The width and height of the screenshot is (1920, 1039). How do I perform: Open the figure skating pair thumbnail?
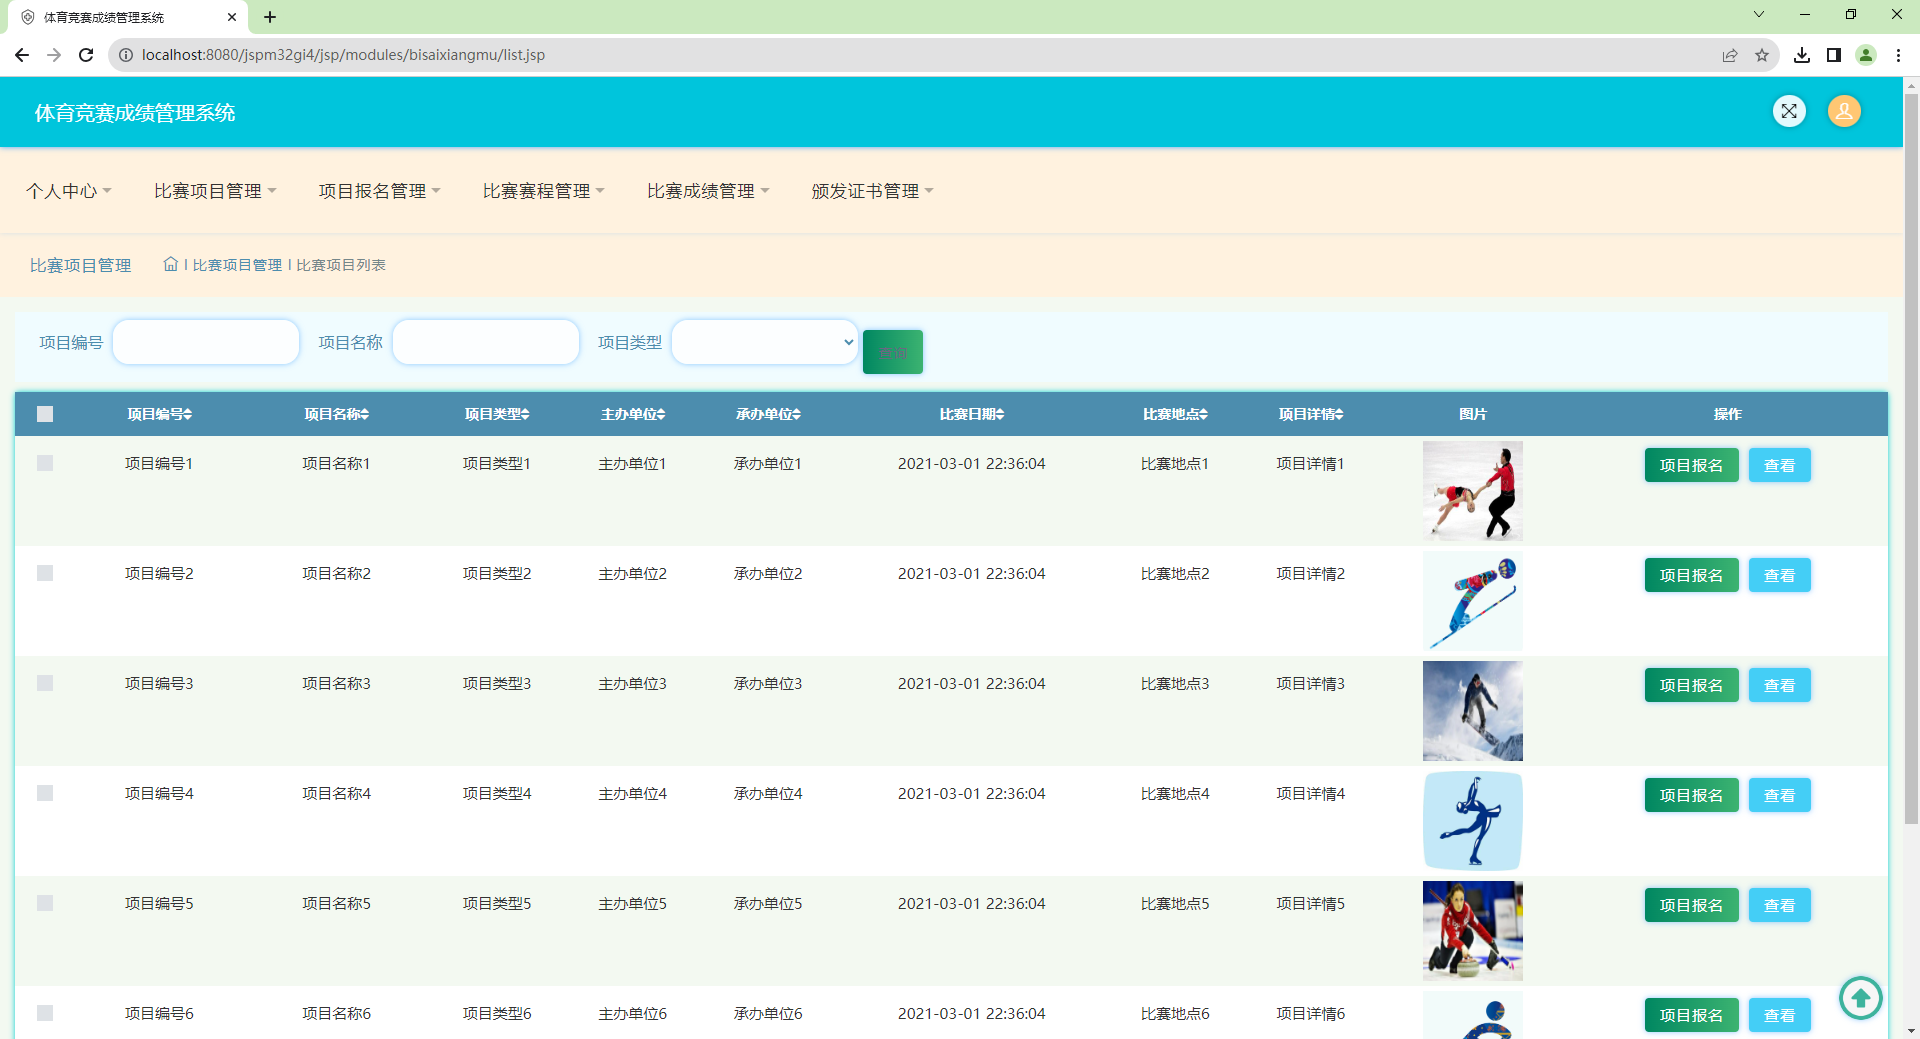pos(1472,491)
